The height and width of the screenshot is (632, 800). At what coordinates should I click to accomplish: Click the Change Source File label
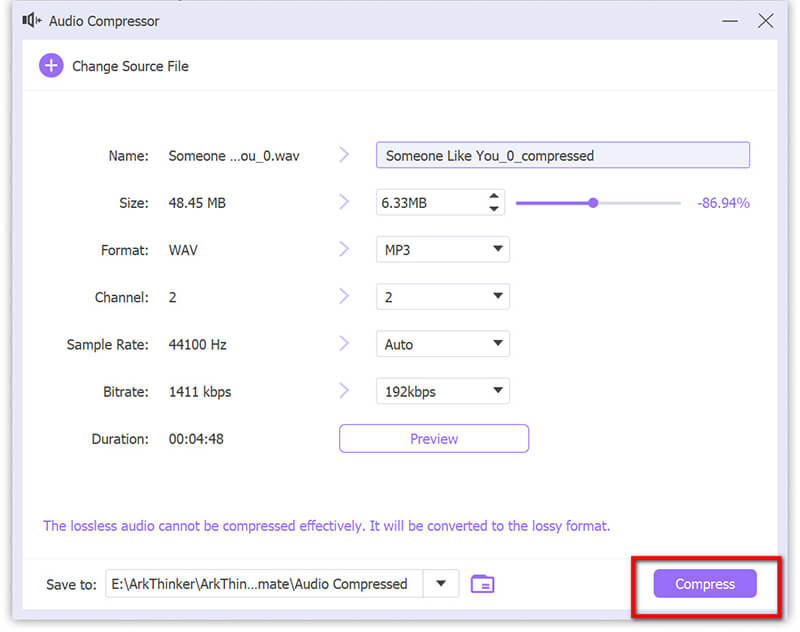pos(130,66)
